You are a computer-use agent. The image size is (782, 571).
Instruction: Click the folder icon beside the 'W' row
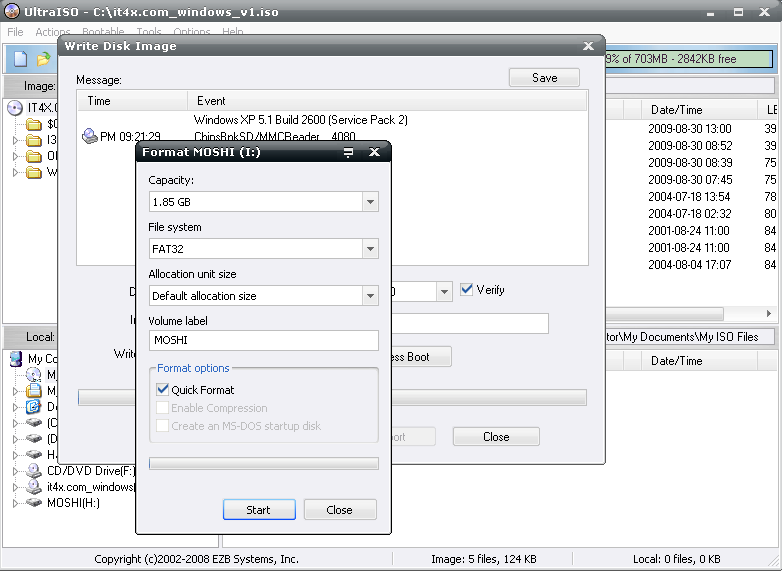[33, 173]
